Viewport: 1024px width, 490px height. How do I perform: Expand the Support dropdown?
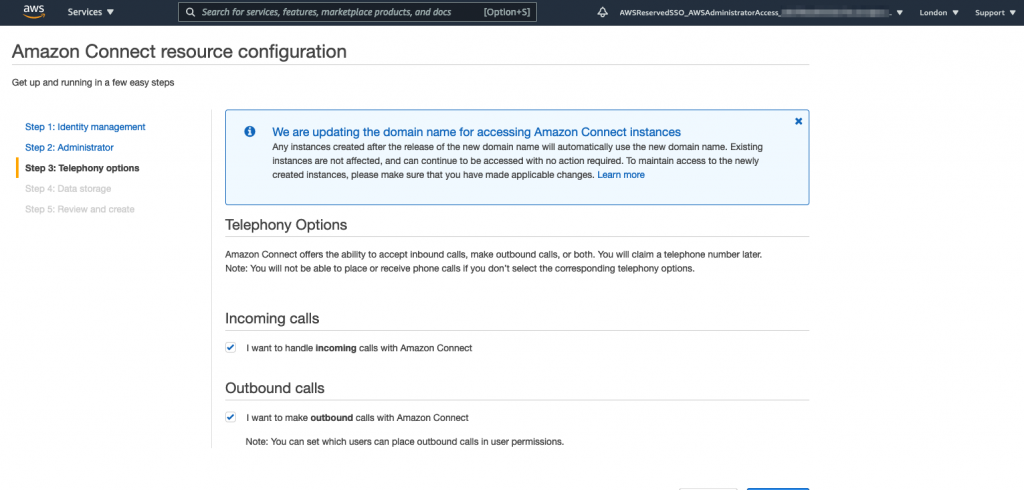[x=994, y=13]
